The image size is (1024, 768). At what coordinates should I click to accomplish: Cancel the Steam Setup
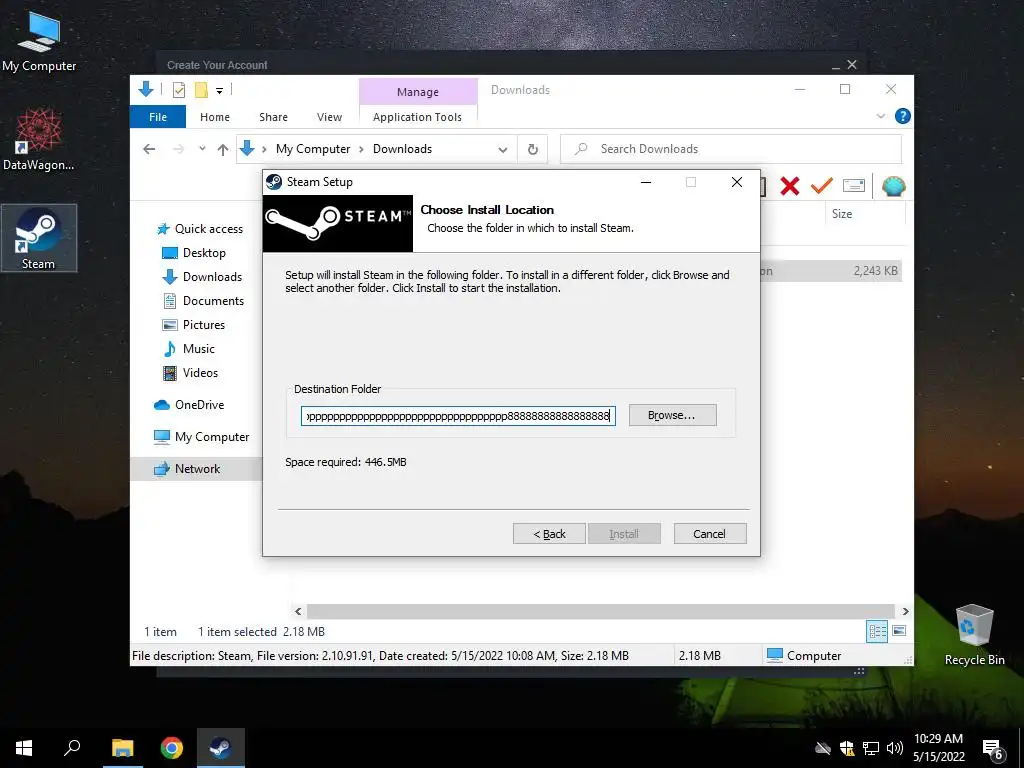(x=709, y=534)
